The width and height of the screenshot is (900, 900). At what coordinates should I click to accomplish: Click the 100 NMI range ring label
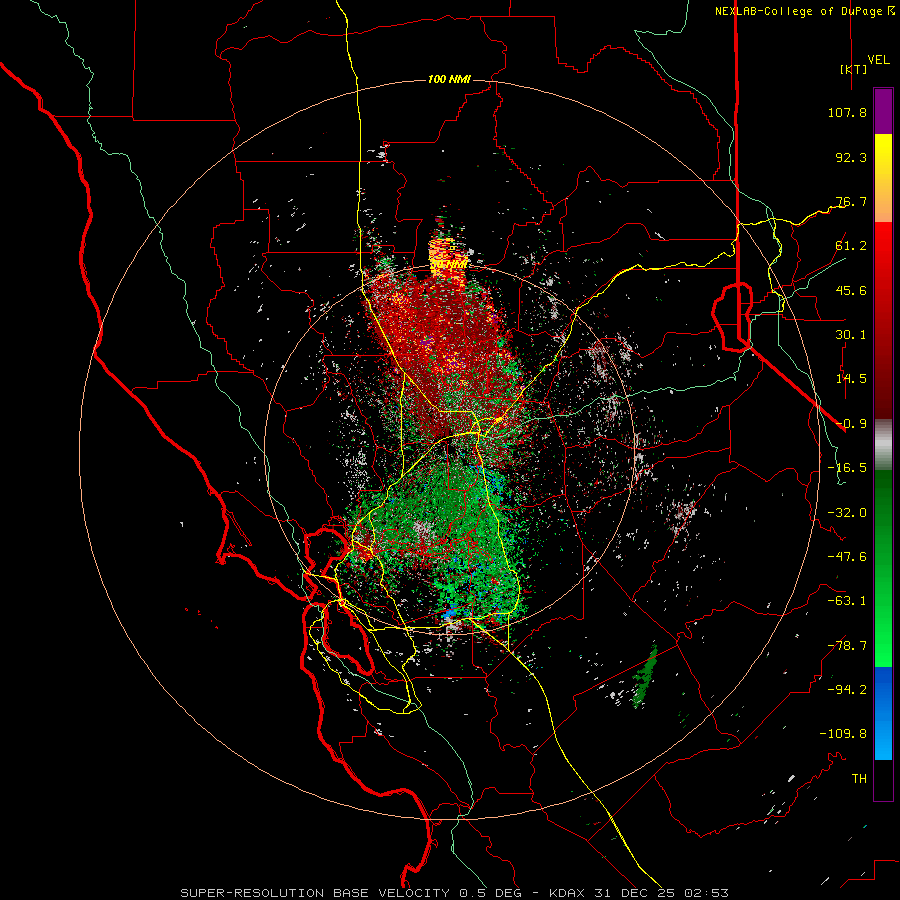pos(449,79)
